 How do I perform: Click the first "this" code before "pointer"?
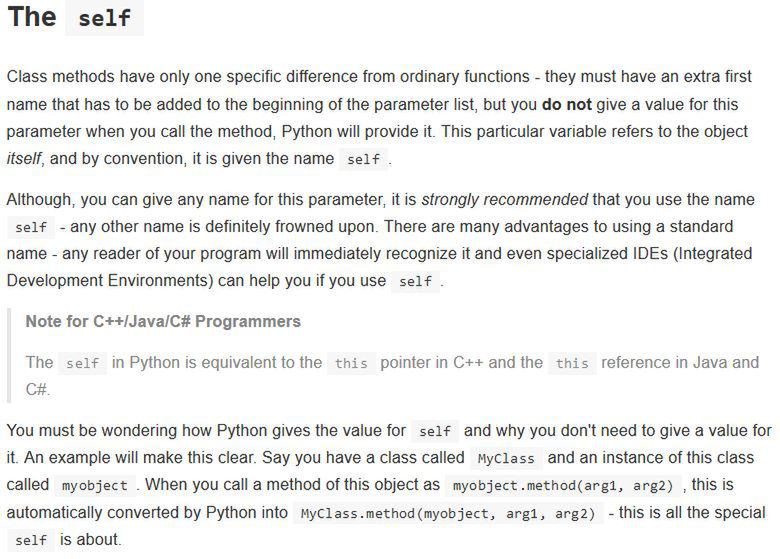[351, 363]
